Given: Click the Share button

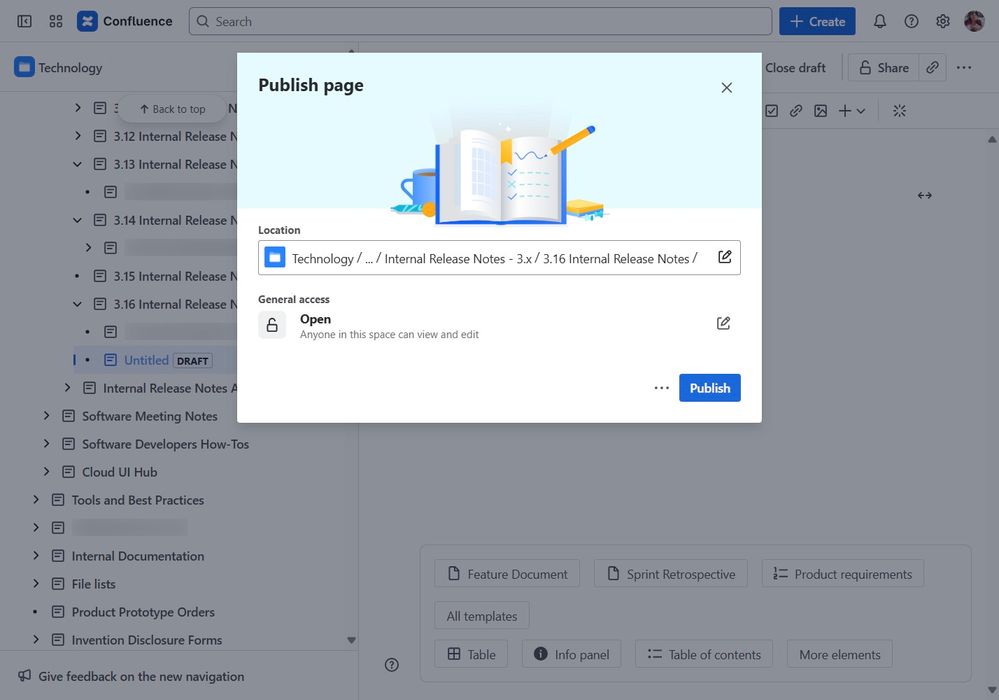Looking at the screenshot, I should [884, 68].
